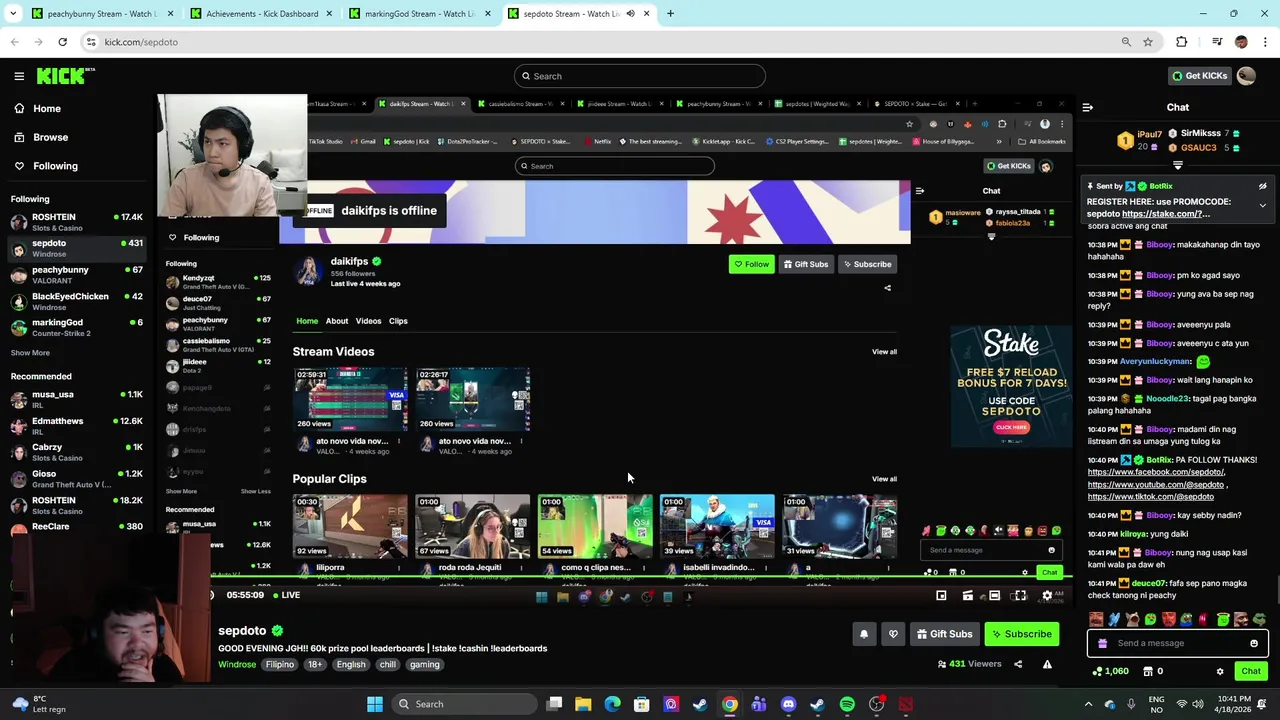
Task: Click the purple gift icon in the chat box
Action: click(1102, 644)
